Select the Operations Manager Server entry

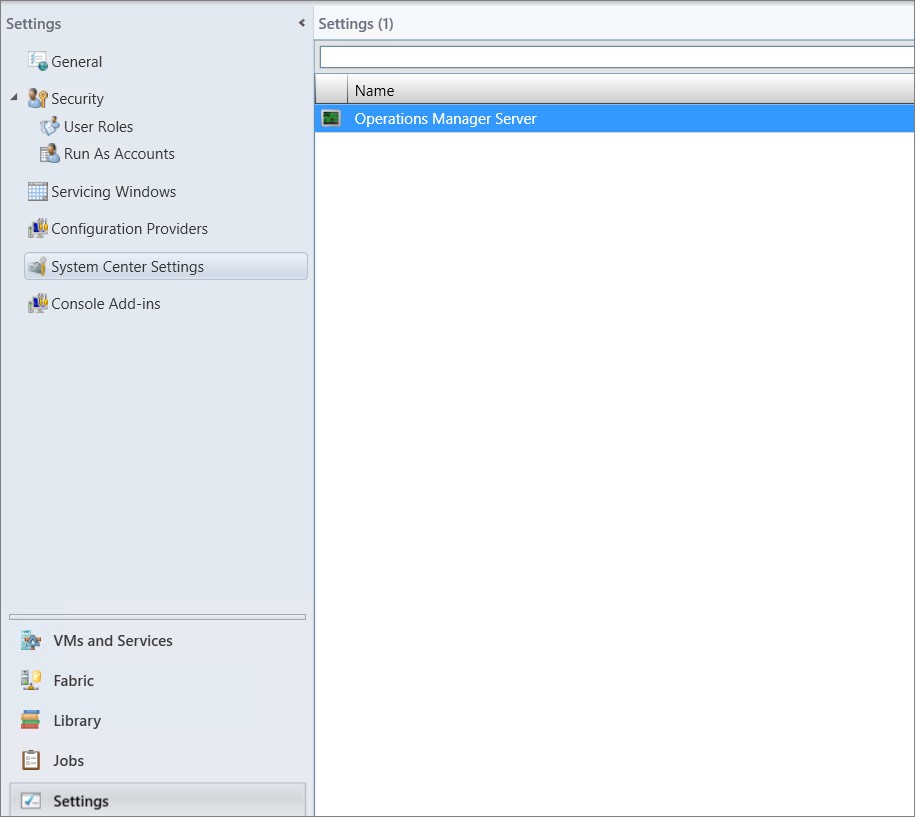coord(614,118)
